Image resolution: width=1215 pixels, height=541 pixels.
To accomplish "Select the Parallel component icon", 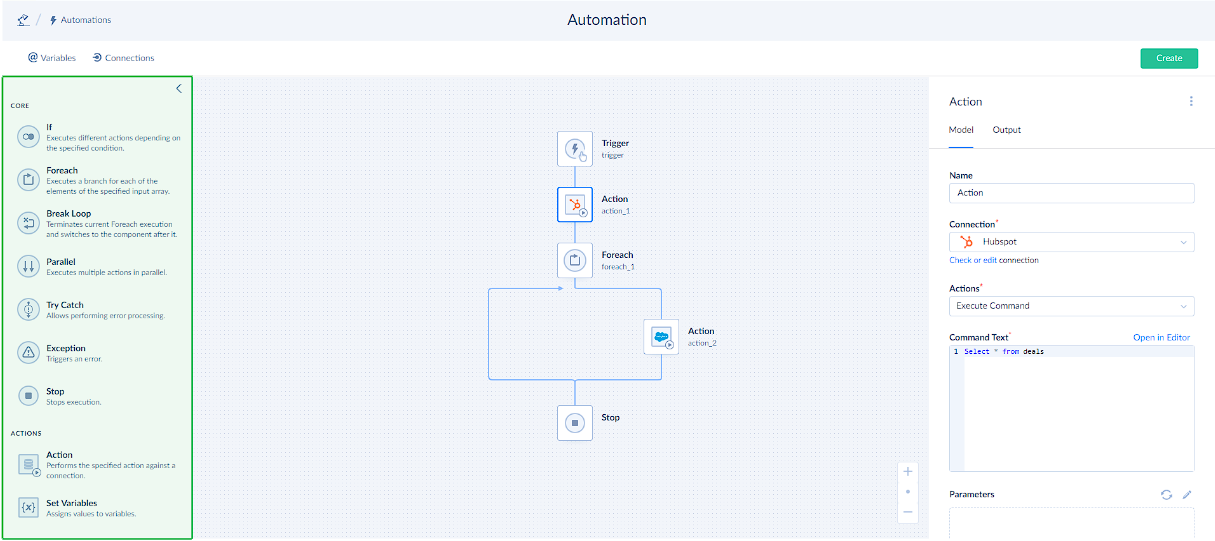I will pyautogui.click(x=29, y=266).
